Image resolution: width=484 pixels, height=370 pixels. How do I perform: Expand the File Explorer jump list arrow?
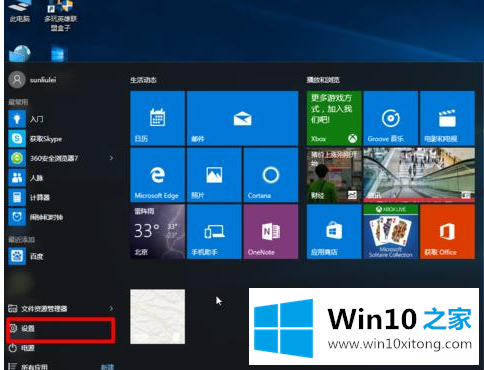tap(111, 309)
